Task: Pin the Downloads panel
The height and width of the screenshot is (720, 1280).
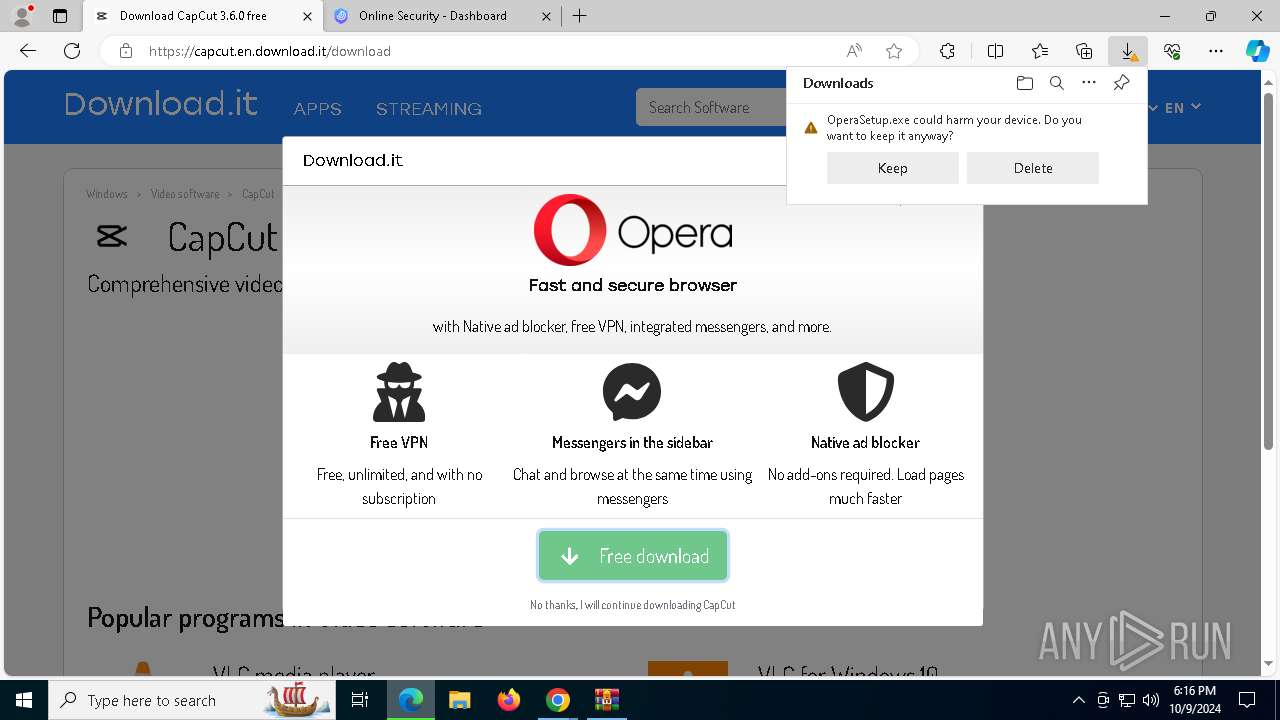Action: pyautogui.click(x=1121, y=83)
